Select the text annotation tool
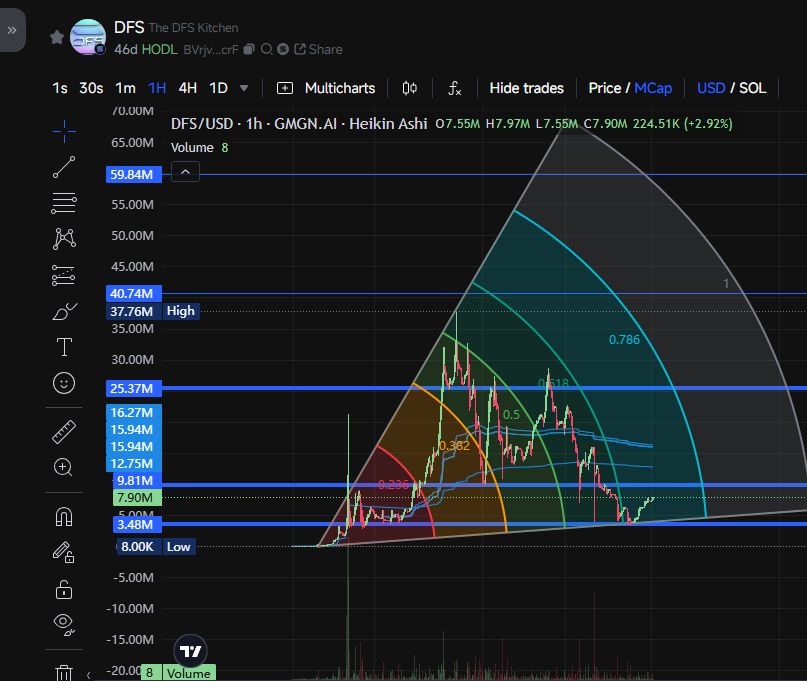 click(63, 347)
